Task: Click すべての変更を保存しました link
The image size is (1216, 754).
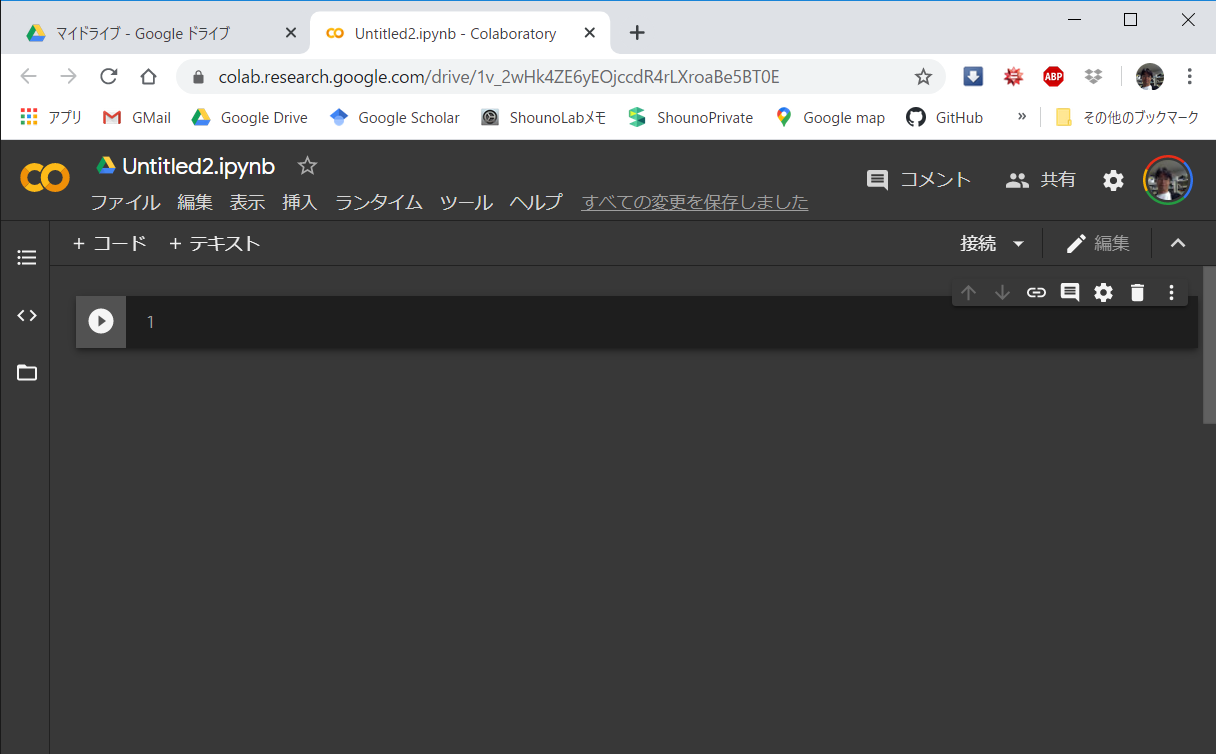Action: [x=695, y=202]
